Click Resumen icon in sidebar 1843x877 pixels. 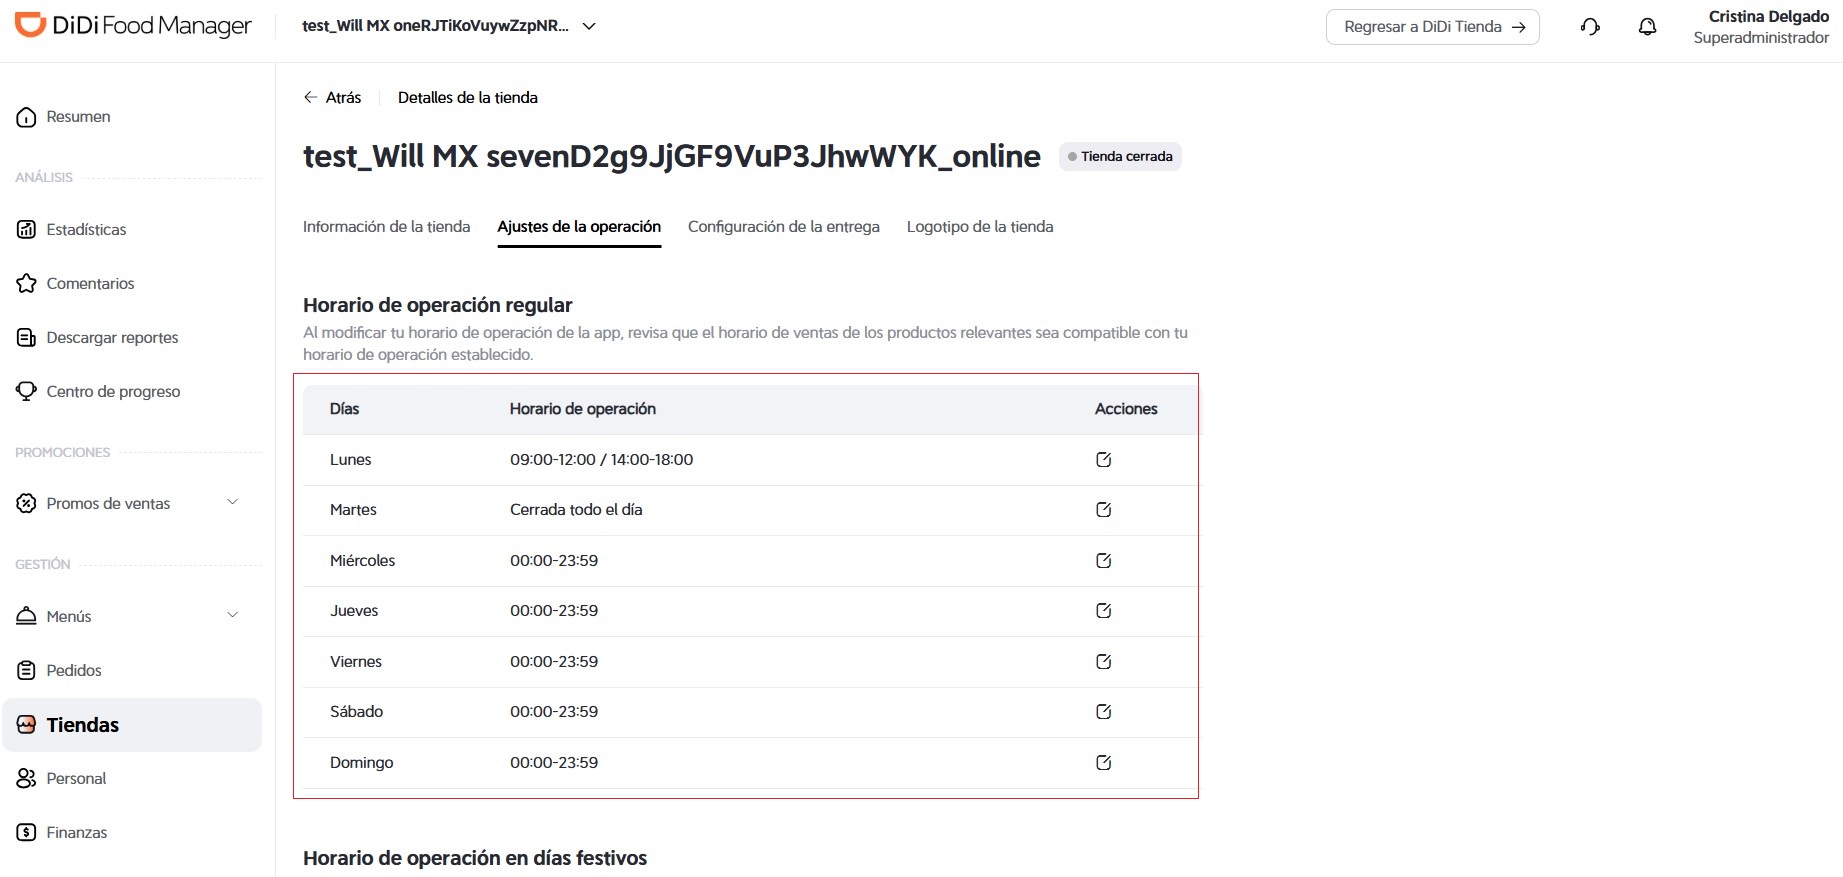[x=27, y=117]
